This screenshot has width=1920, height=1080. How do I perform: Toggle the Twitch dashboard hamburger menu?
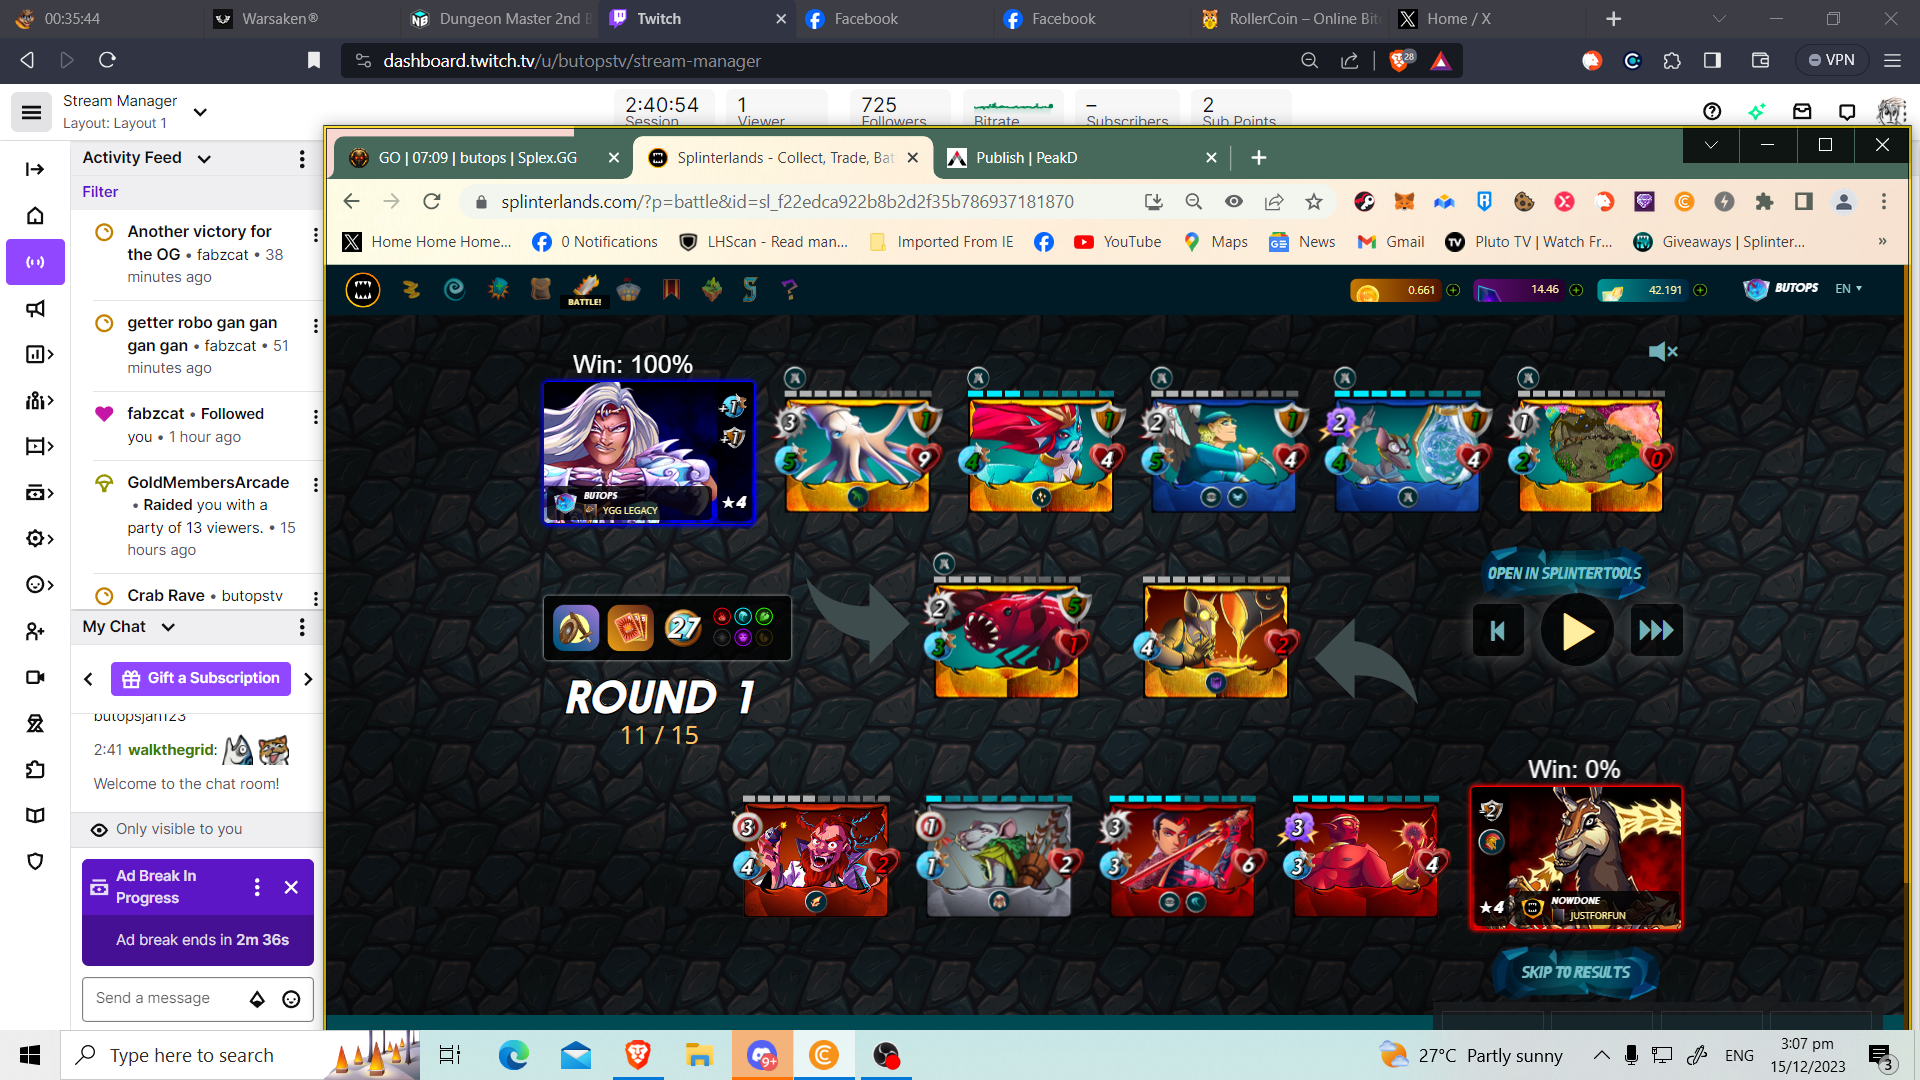click(31, 112)
